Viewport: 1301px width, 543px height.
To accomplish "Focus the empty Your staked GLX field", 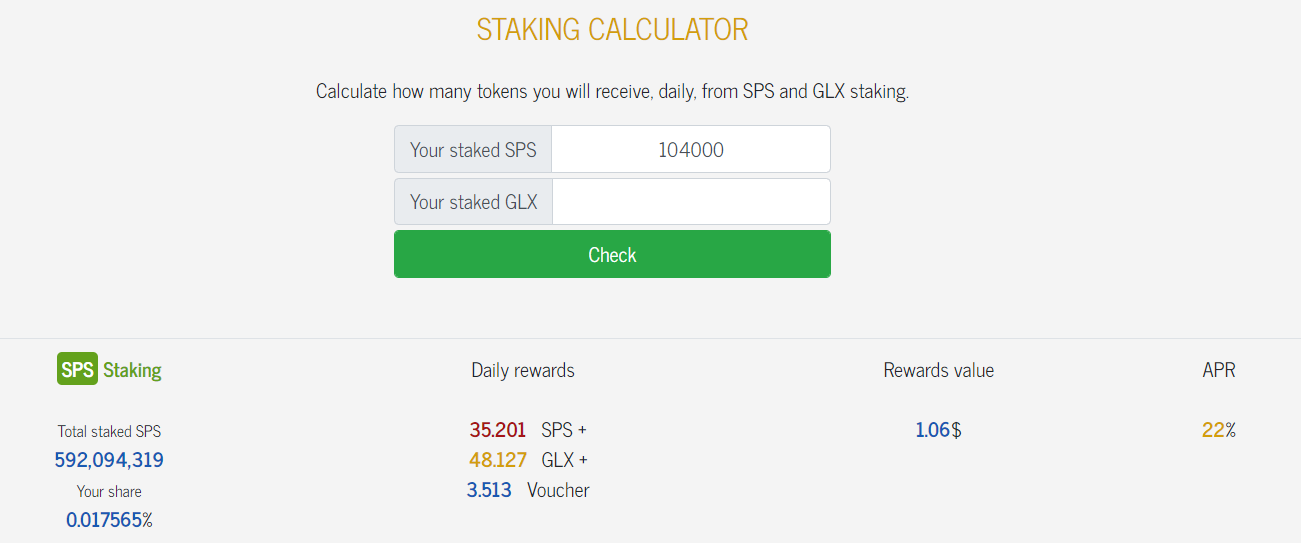I will tap(691, 202).
